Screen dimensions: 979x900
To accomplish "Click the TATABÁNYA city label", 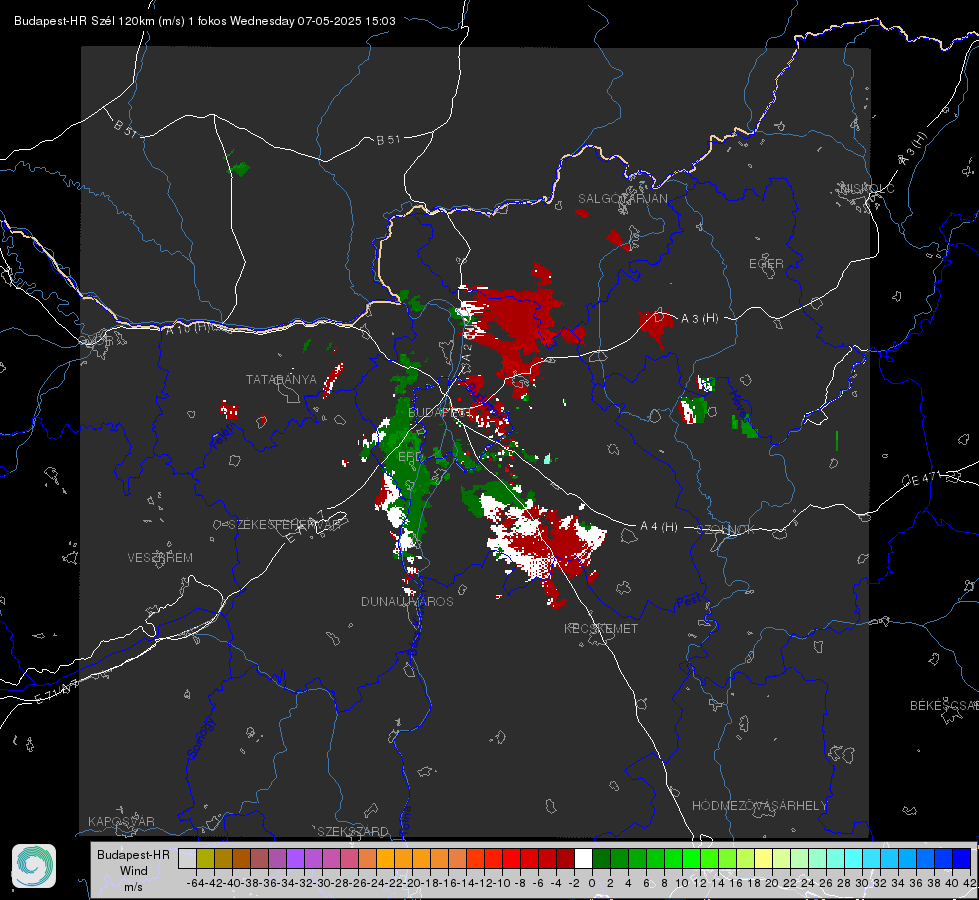I will (281, 379).
